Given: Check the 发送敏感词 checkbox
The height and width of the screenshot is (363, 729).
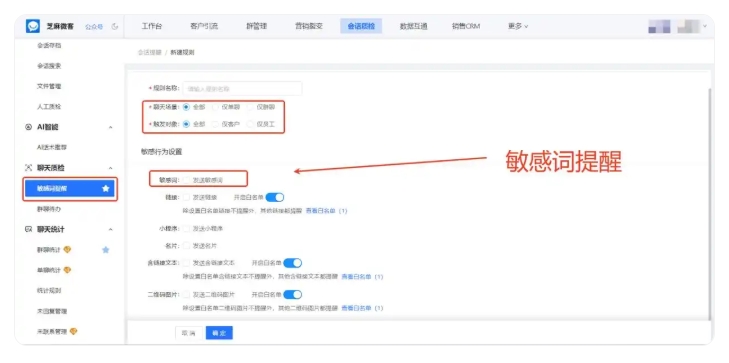Looking at the screenshot, I should 186,179.
